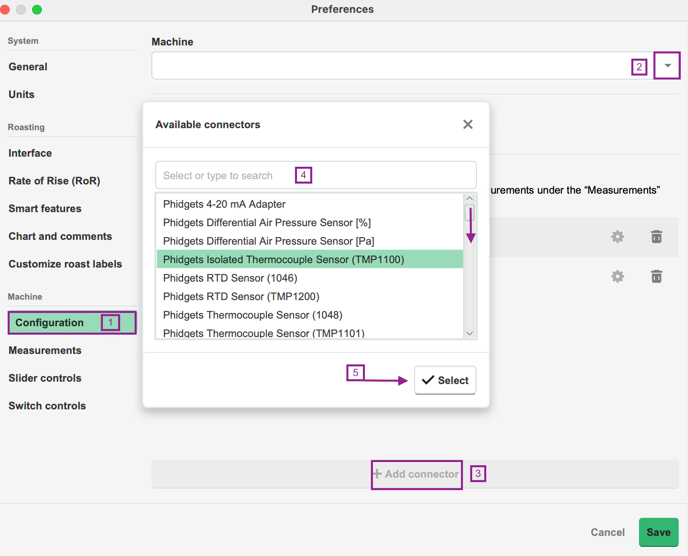Open the Machine dropdown arrow
The width and height of the screenshot is (688, 556).
(x=667, y=66)
